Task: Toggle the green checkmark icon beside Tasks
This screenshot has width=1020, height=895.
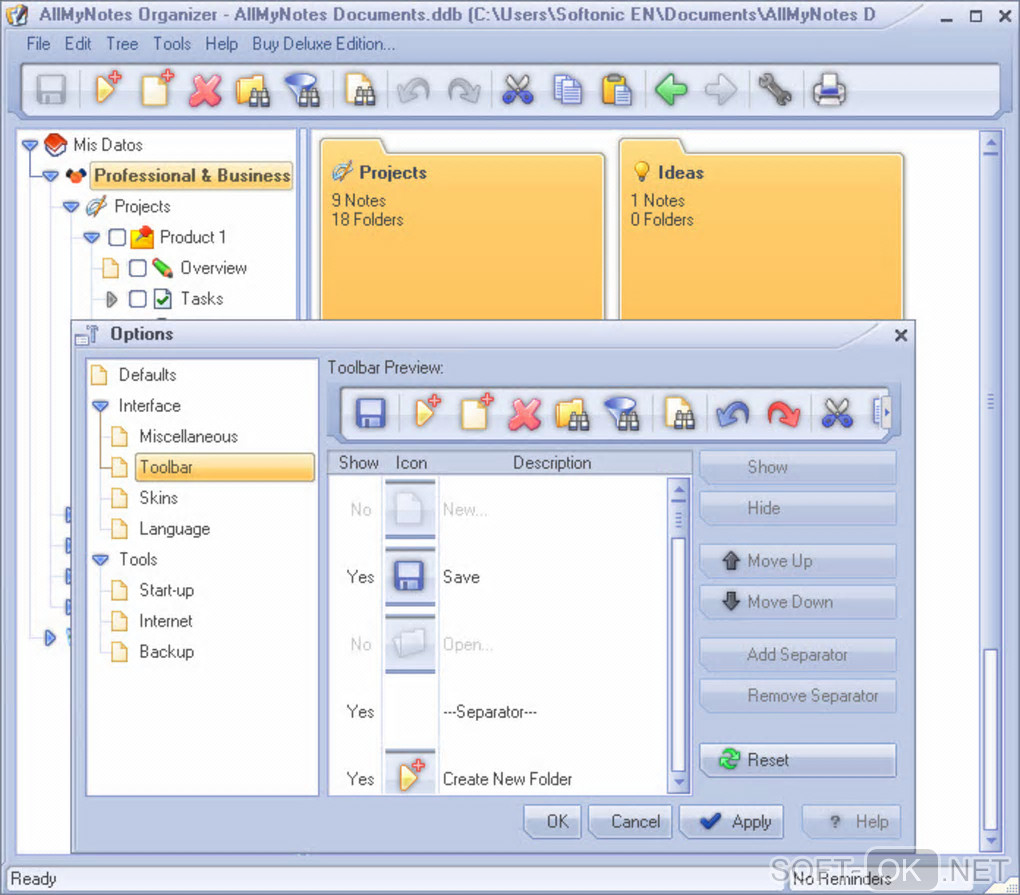Action: pos(163,299)
